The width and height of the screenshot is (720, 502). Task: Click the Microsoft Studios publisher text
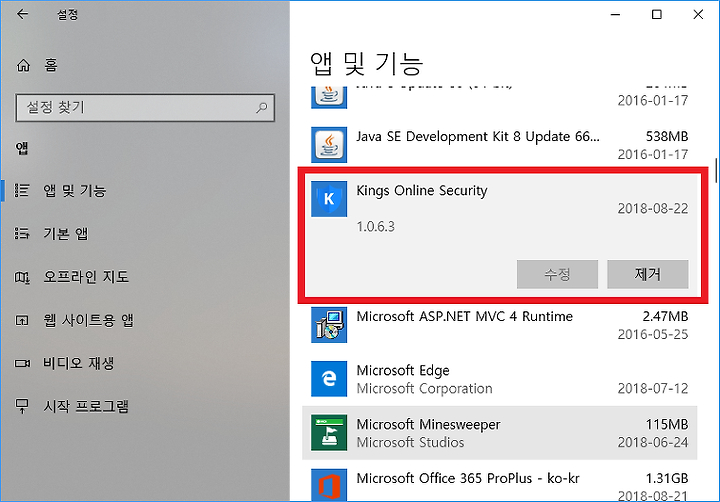[x=410, y=442]
